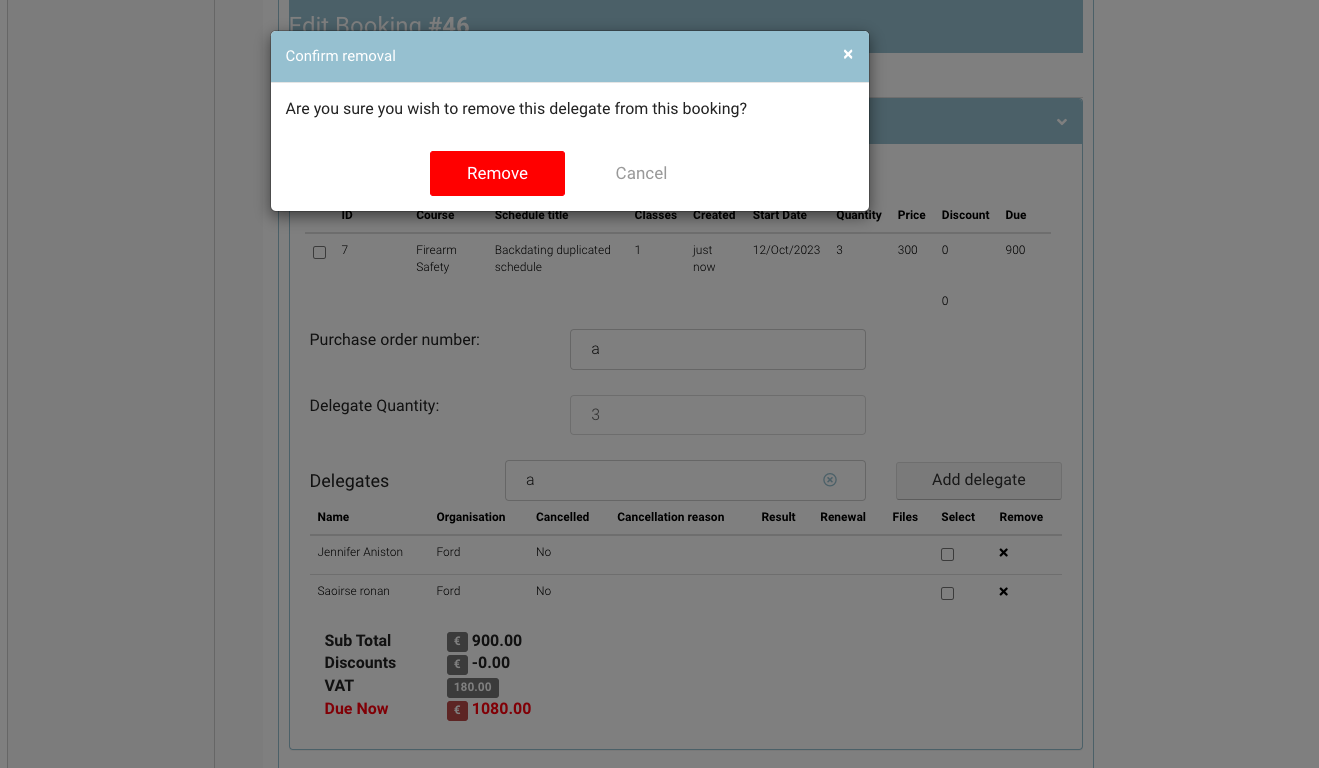Remove Jennifer Aniston with the X icon

click(1003, 553)
